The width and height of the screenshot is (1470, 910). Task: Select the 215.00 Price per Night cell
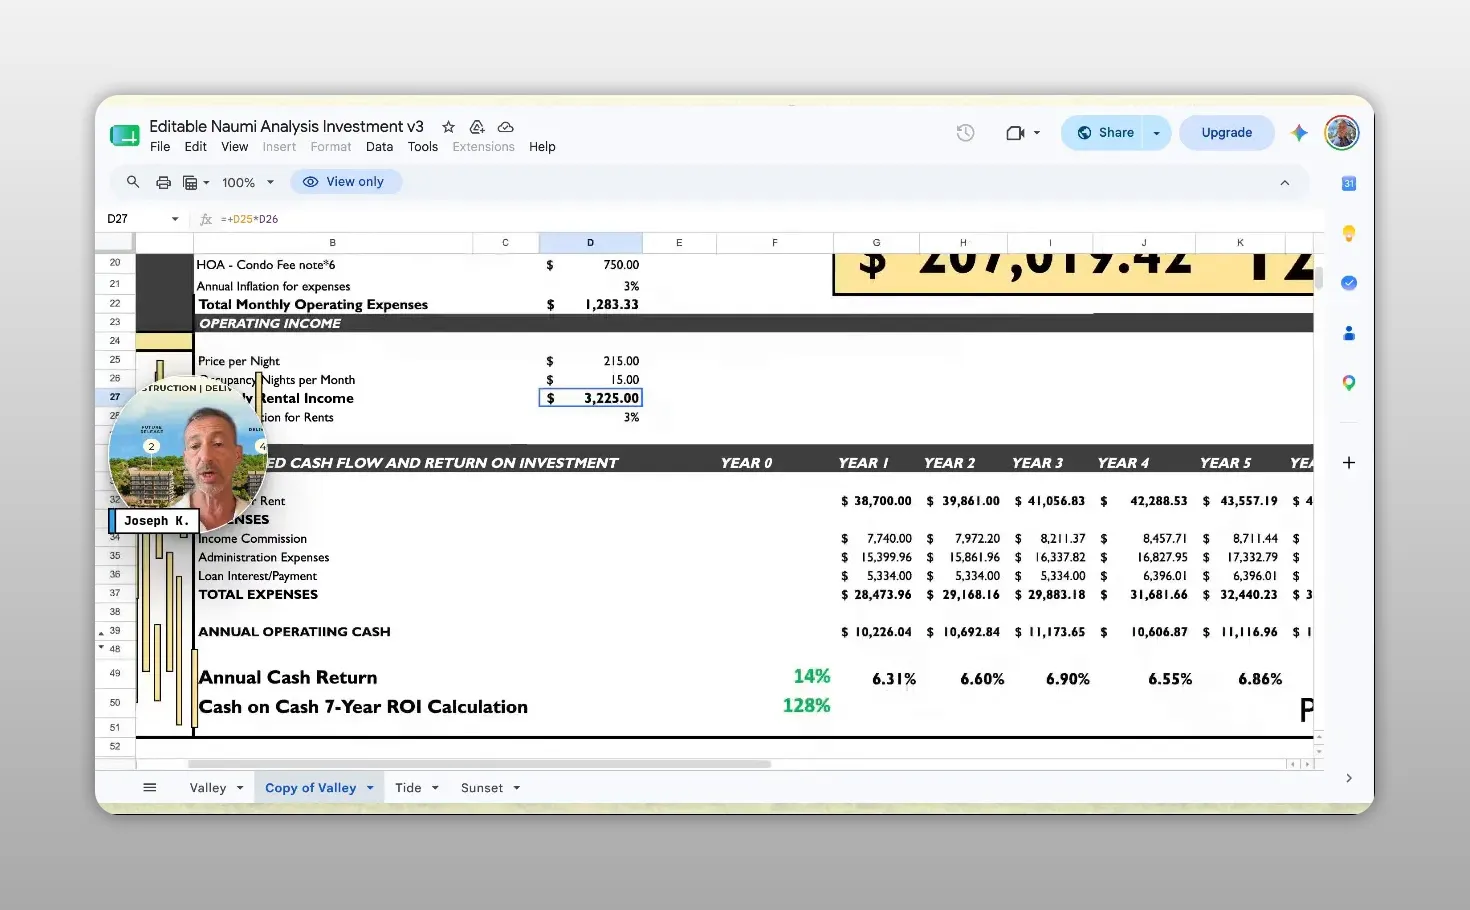coord(590,361)
